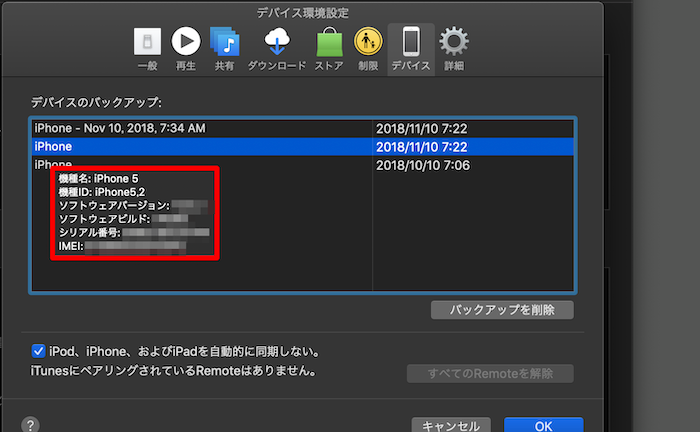This screenshot has width=700, height=432.
Task: Click the iTunesにペアリングされているRemoteはありません text
Action: [173, 371]
